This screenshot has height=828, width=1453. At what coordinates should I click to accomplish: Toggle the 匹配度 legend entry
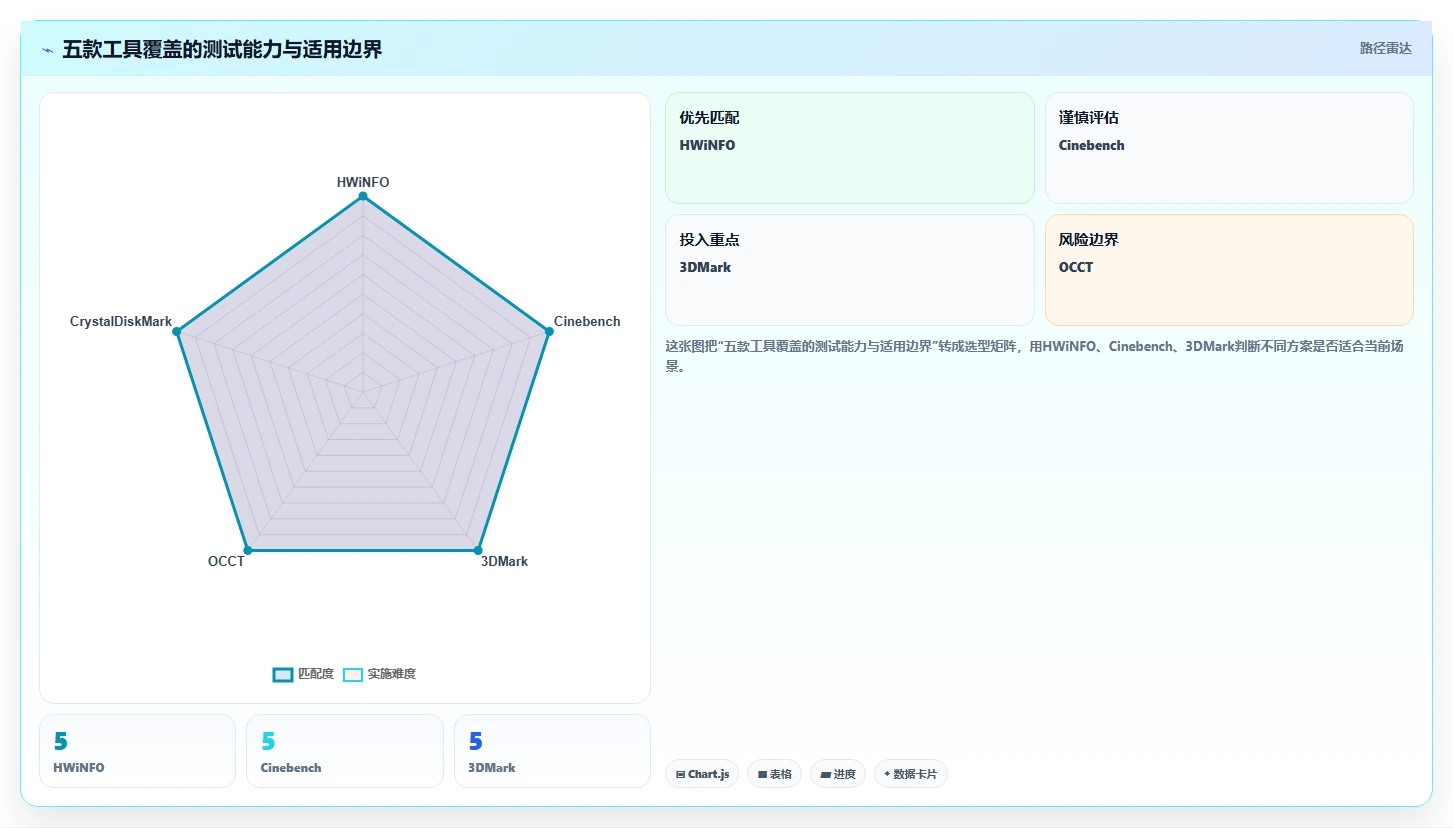(303, 674)
